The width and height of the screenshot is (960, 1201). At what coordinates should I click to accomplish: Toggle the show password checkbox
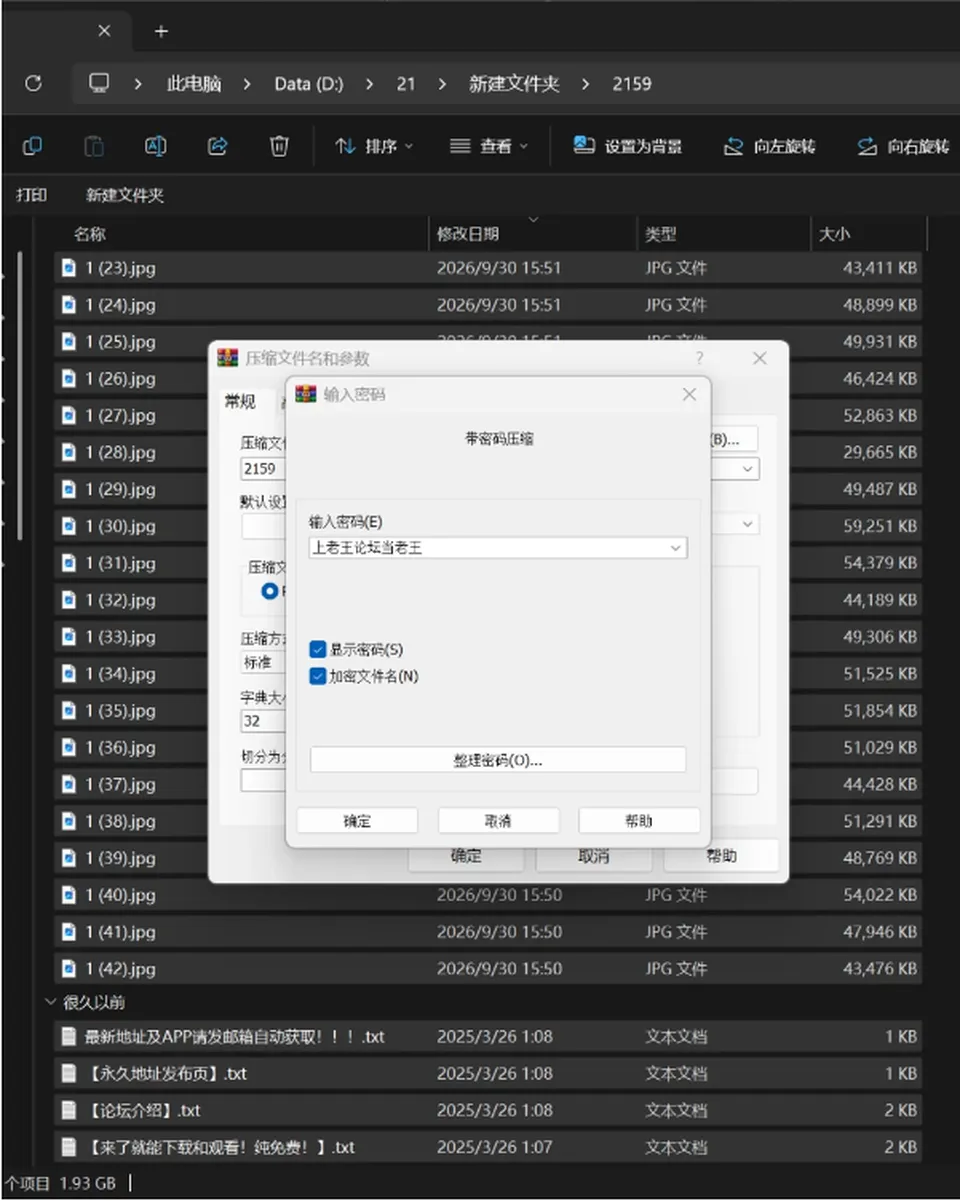(x=317, y=650)
